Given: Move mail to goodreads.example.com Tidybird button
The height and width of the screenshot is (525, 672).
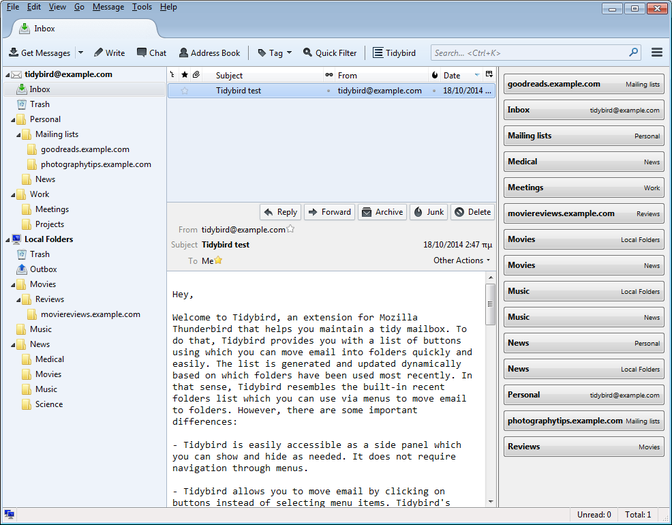Looking at the screenshot, I should tap(584, 84).
